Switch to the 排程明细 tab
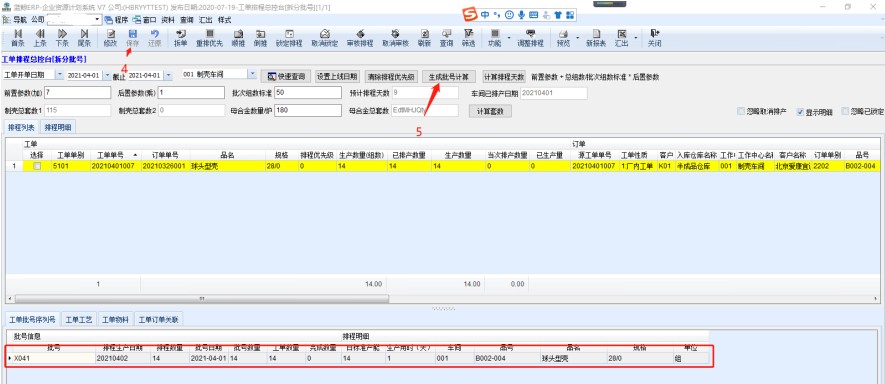This screenshot has width=885, height=384. pyautogui.click(x=58, y=128)
